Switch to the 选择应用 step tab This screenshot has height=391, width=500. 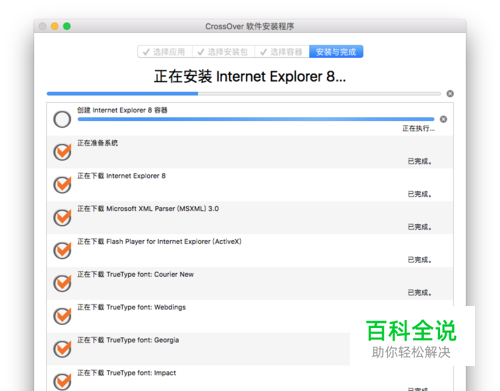[165, 52]
